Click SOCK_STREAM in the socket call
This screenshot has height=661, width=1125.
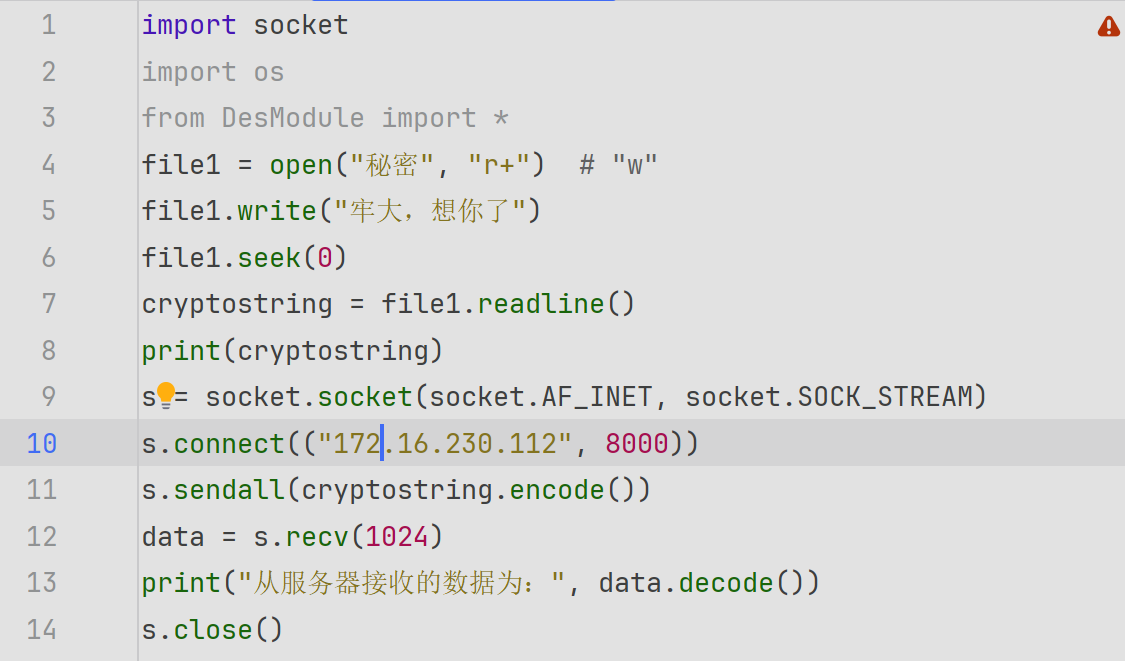pos(884,396)
